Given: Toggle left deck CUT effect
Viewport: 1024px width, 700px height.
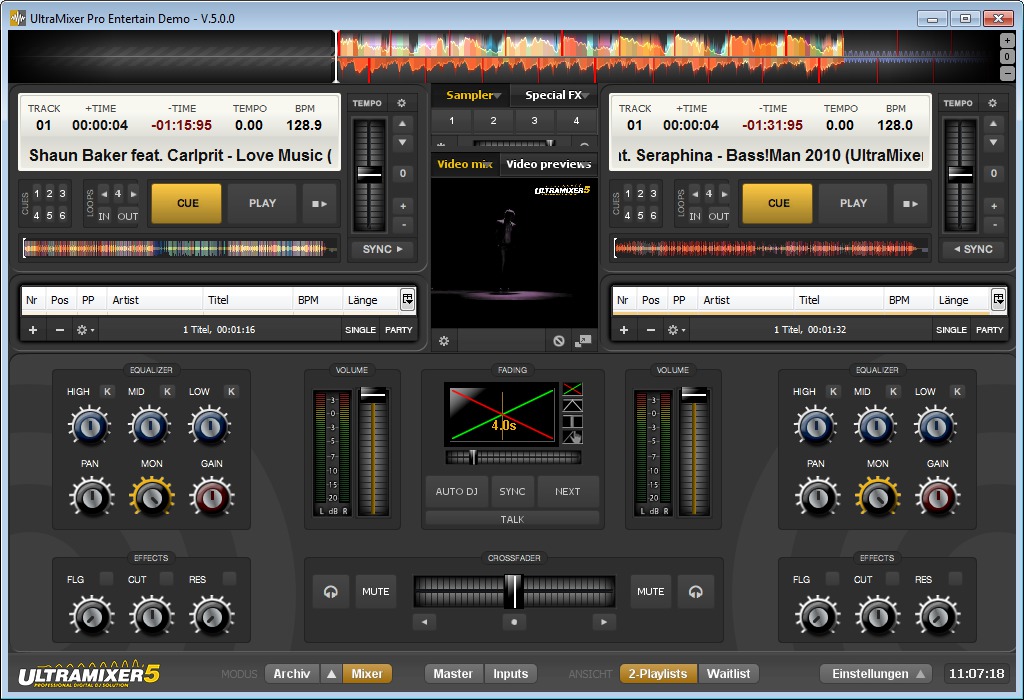Looking at the screenshot, I should point(167,579).
